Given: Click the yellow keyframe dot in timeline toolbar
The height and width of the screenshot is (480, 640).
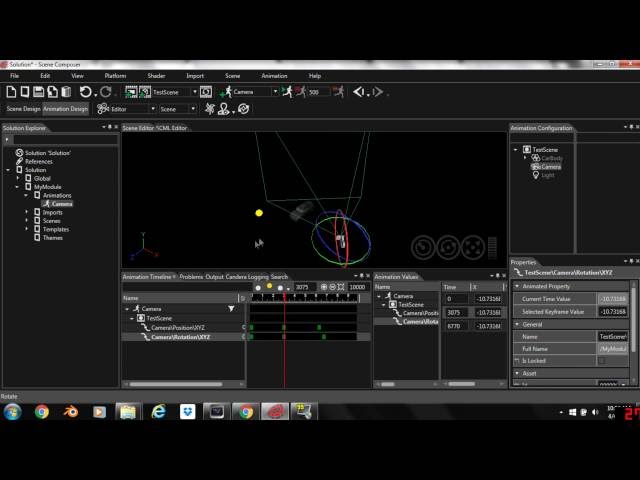Looking at the screenshot, I should [x=269, y=286].
